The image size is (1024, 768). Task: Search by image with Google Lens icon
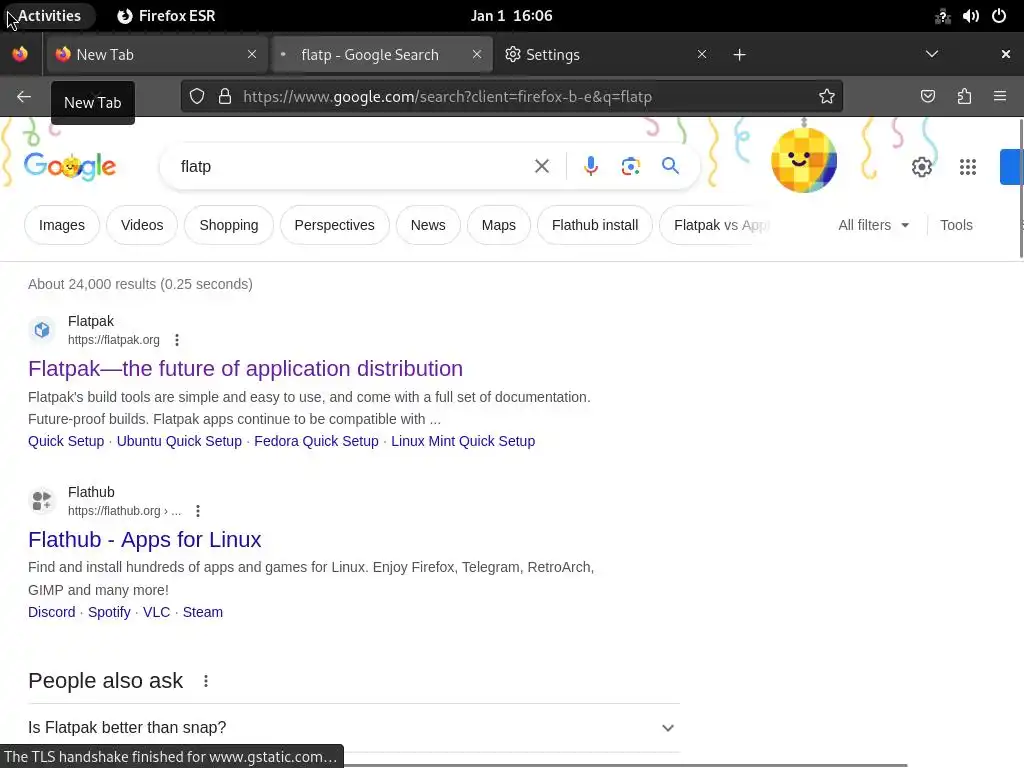630,167
